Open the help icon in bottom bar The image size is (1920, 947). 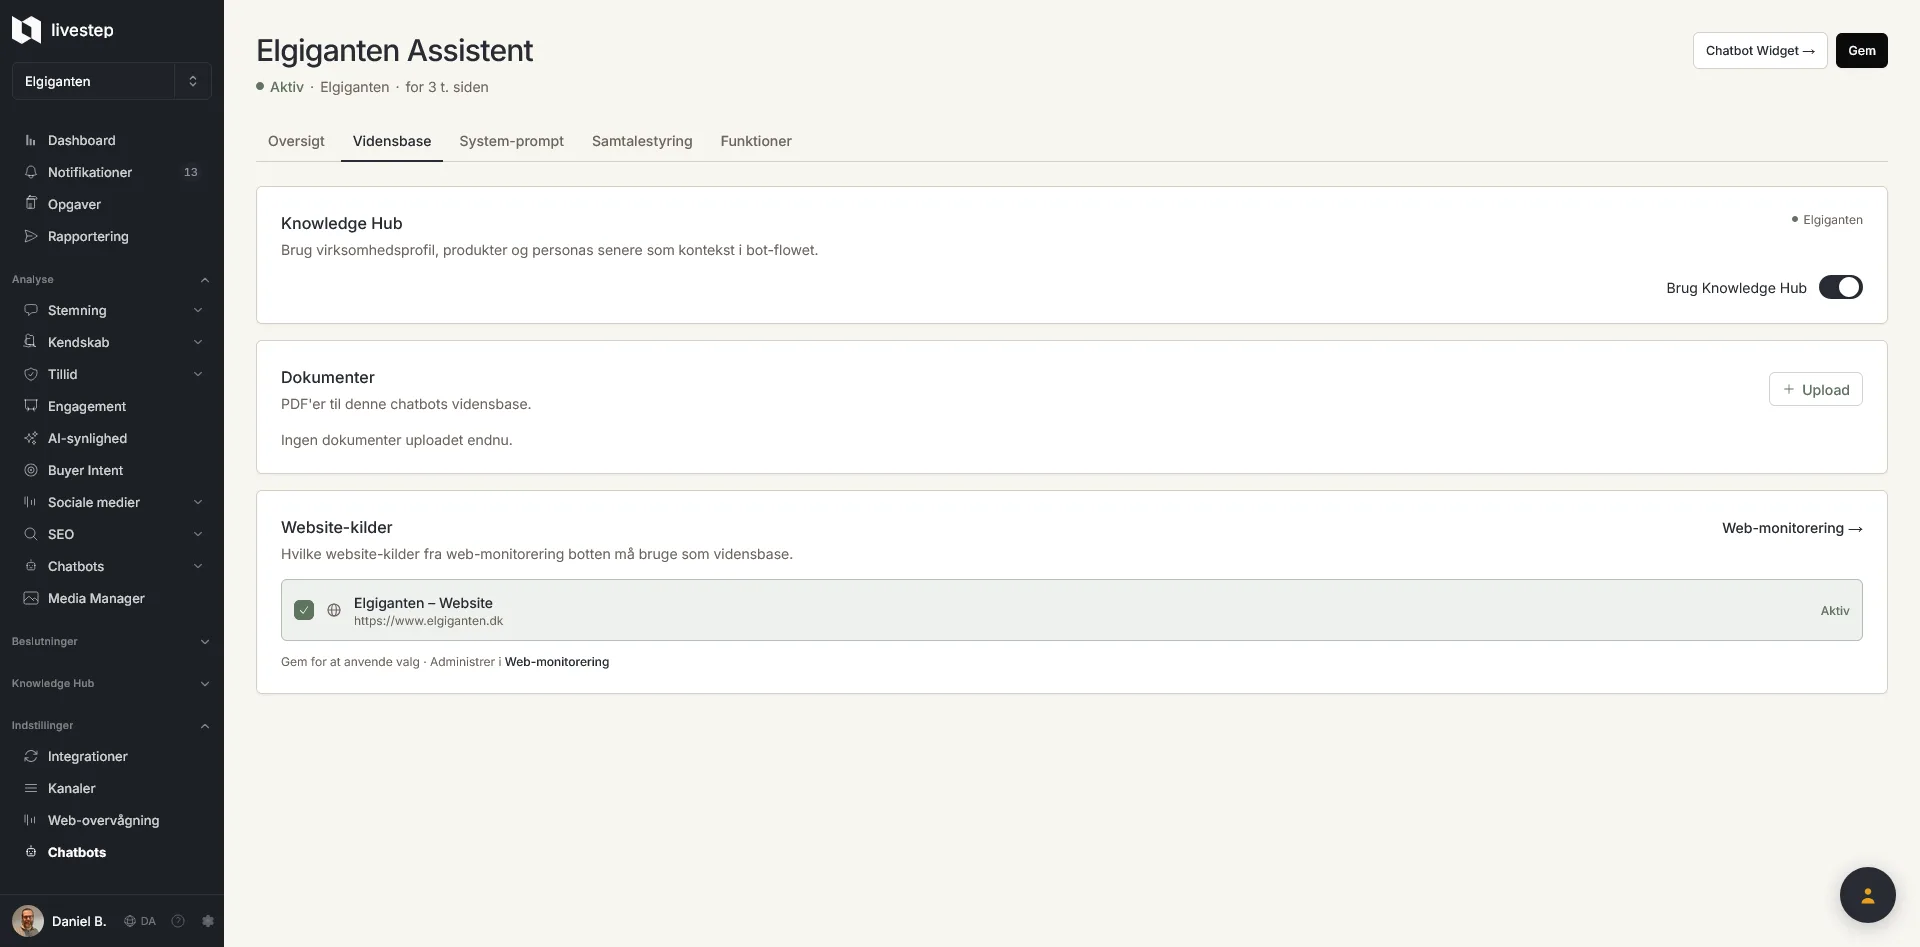click(x=178, y=921)
